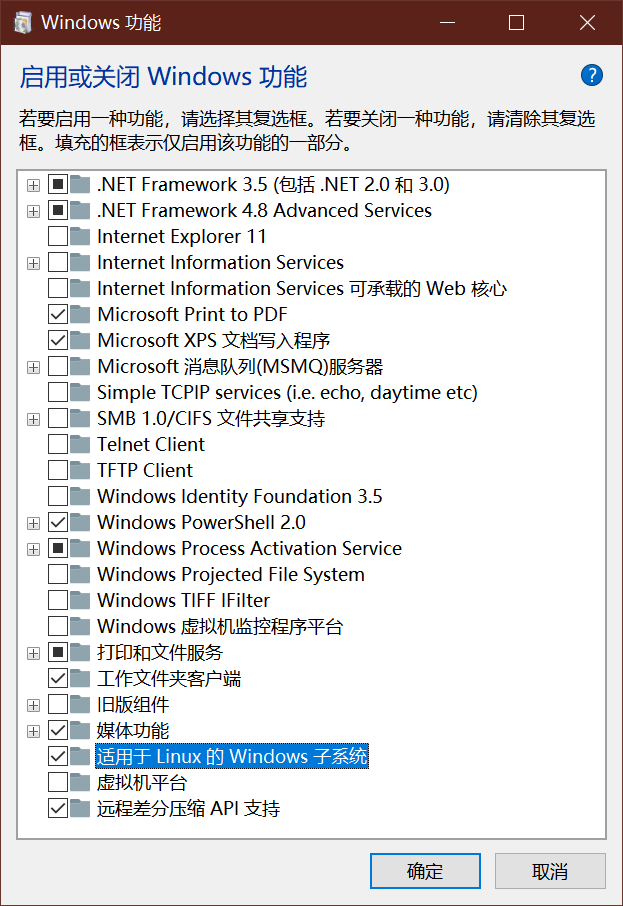Check Simple TCPIP services checkbox
This screenshot has width=623, height=906.
tap(58, 392)
